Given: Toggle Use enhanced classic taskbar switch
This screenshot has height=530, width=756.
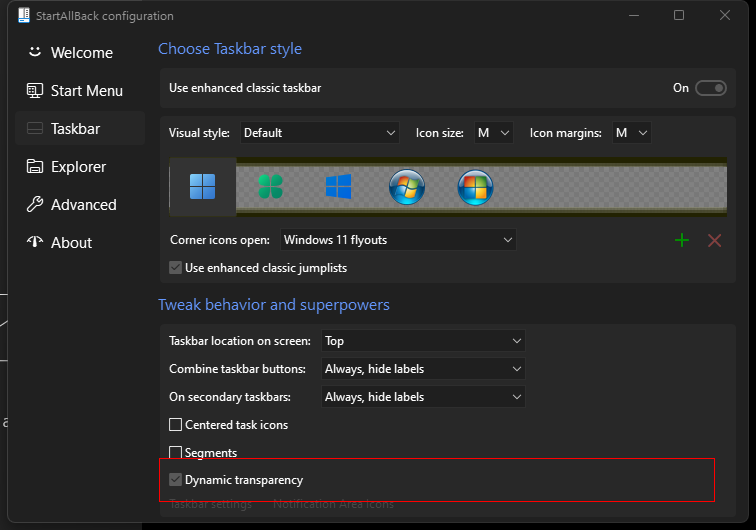Looking at the screenshot, I should pyautogui.click(x=711, y=88).
